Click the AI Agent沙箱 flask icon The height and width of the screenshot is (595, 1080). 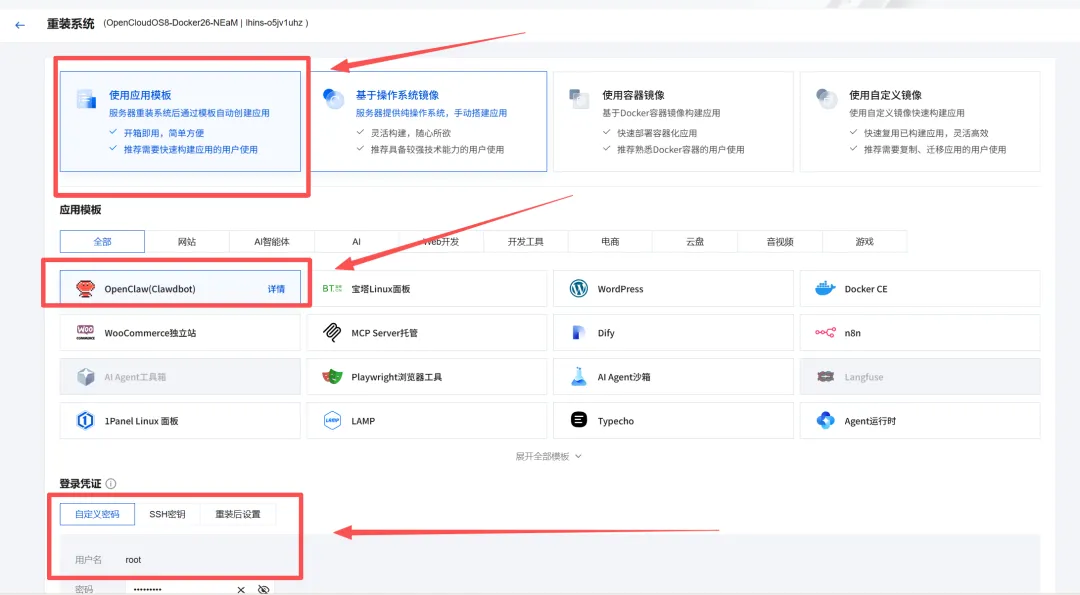click(579, 377)
